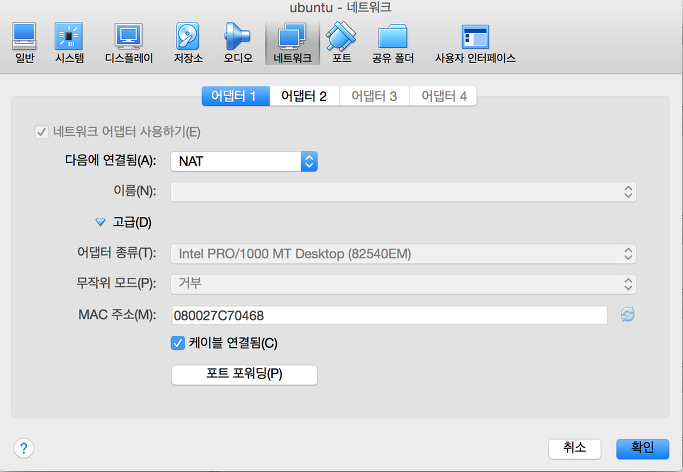Open the 저장소 (Storage) settings icon
The image size is (683, 472).
click(188, 43)
